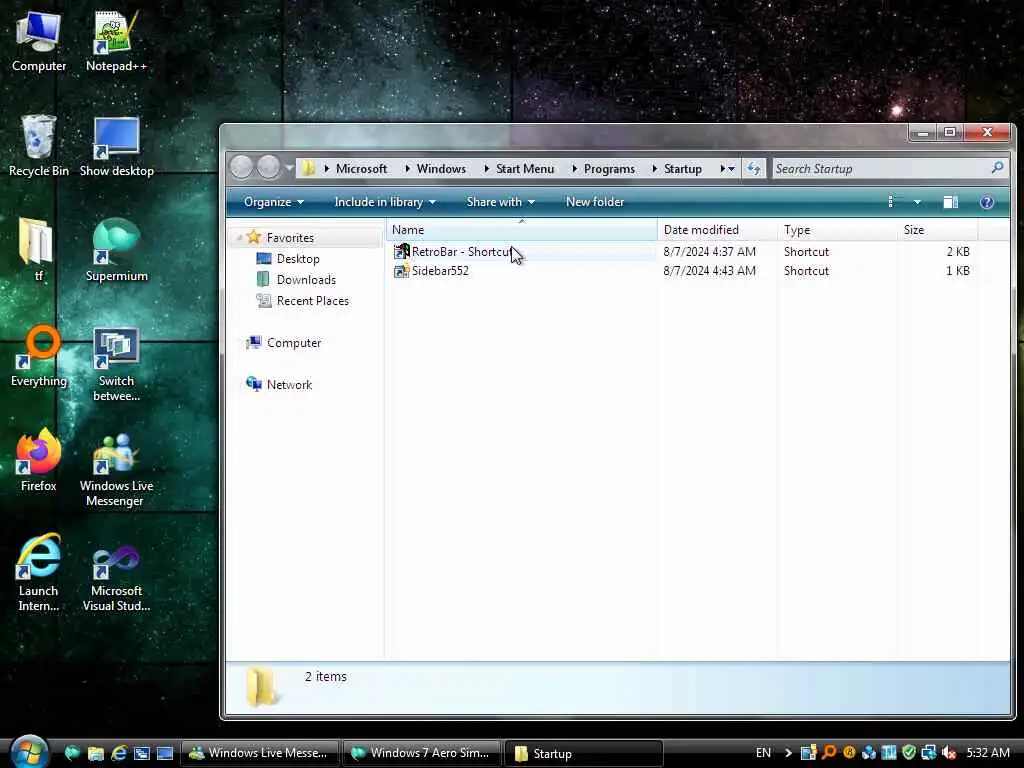Screen dimensions: 1024x768
Task: Click the network tray icon
Action: click(x=929, y=753)
